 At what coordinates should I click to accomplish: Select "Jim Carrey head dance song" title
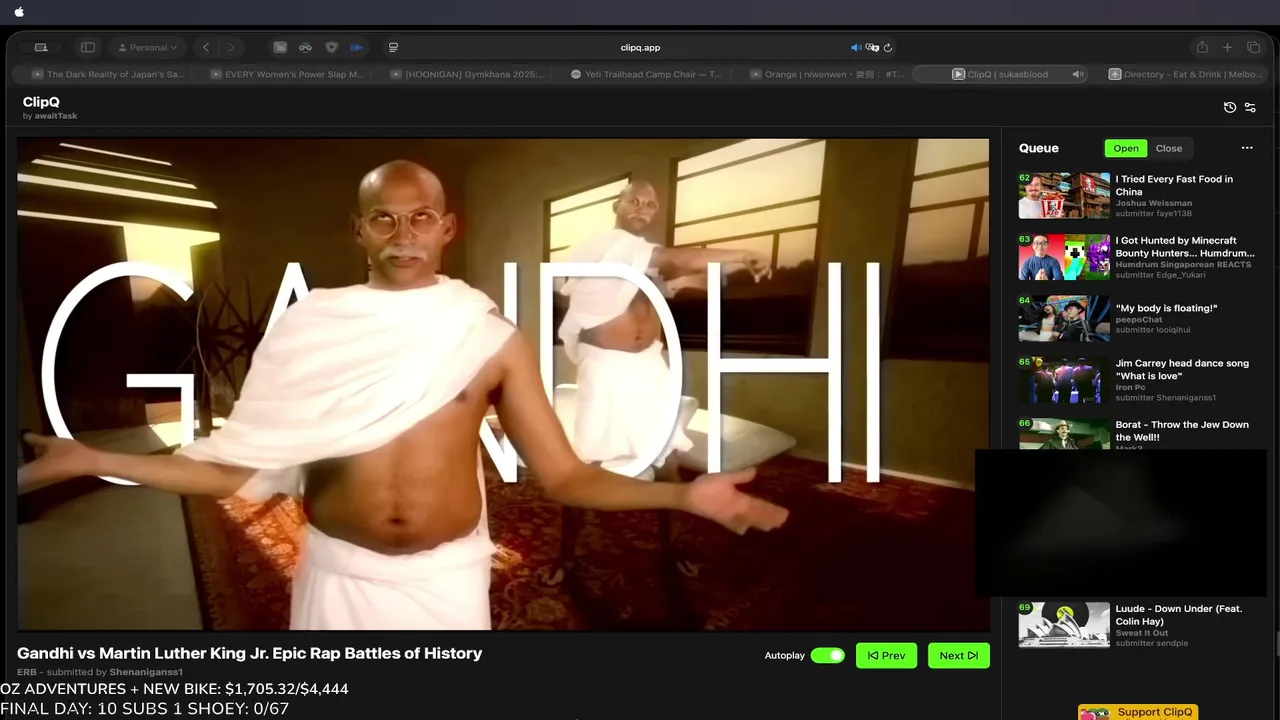coord(1182,369)
